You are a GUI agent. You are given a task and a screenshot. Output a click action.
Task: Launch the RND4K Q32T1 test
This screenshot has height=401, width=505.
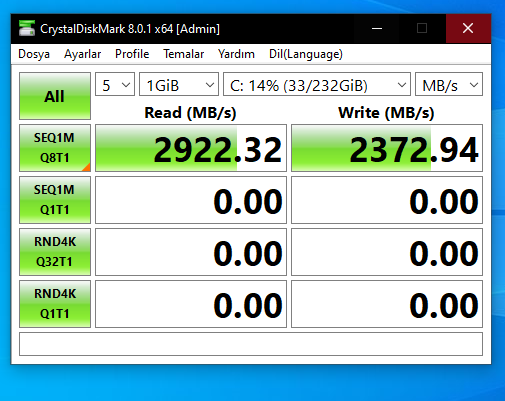(55, 252)
